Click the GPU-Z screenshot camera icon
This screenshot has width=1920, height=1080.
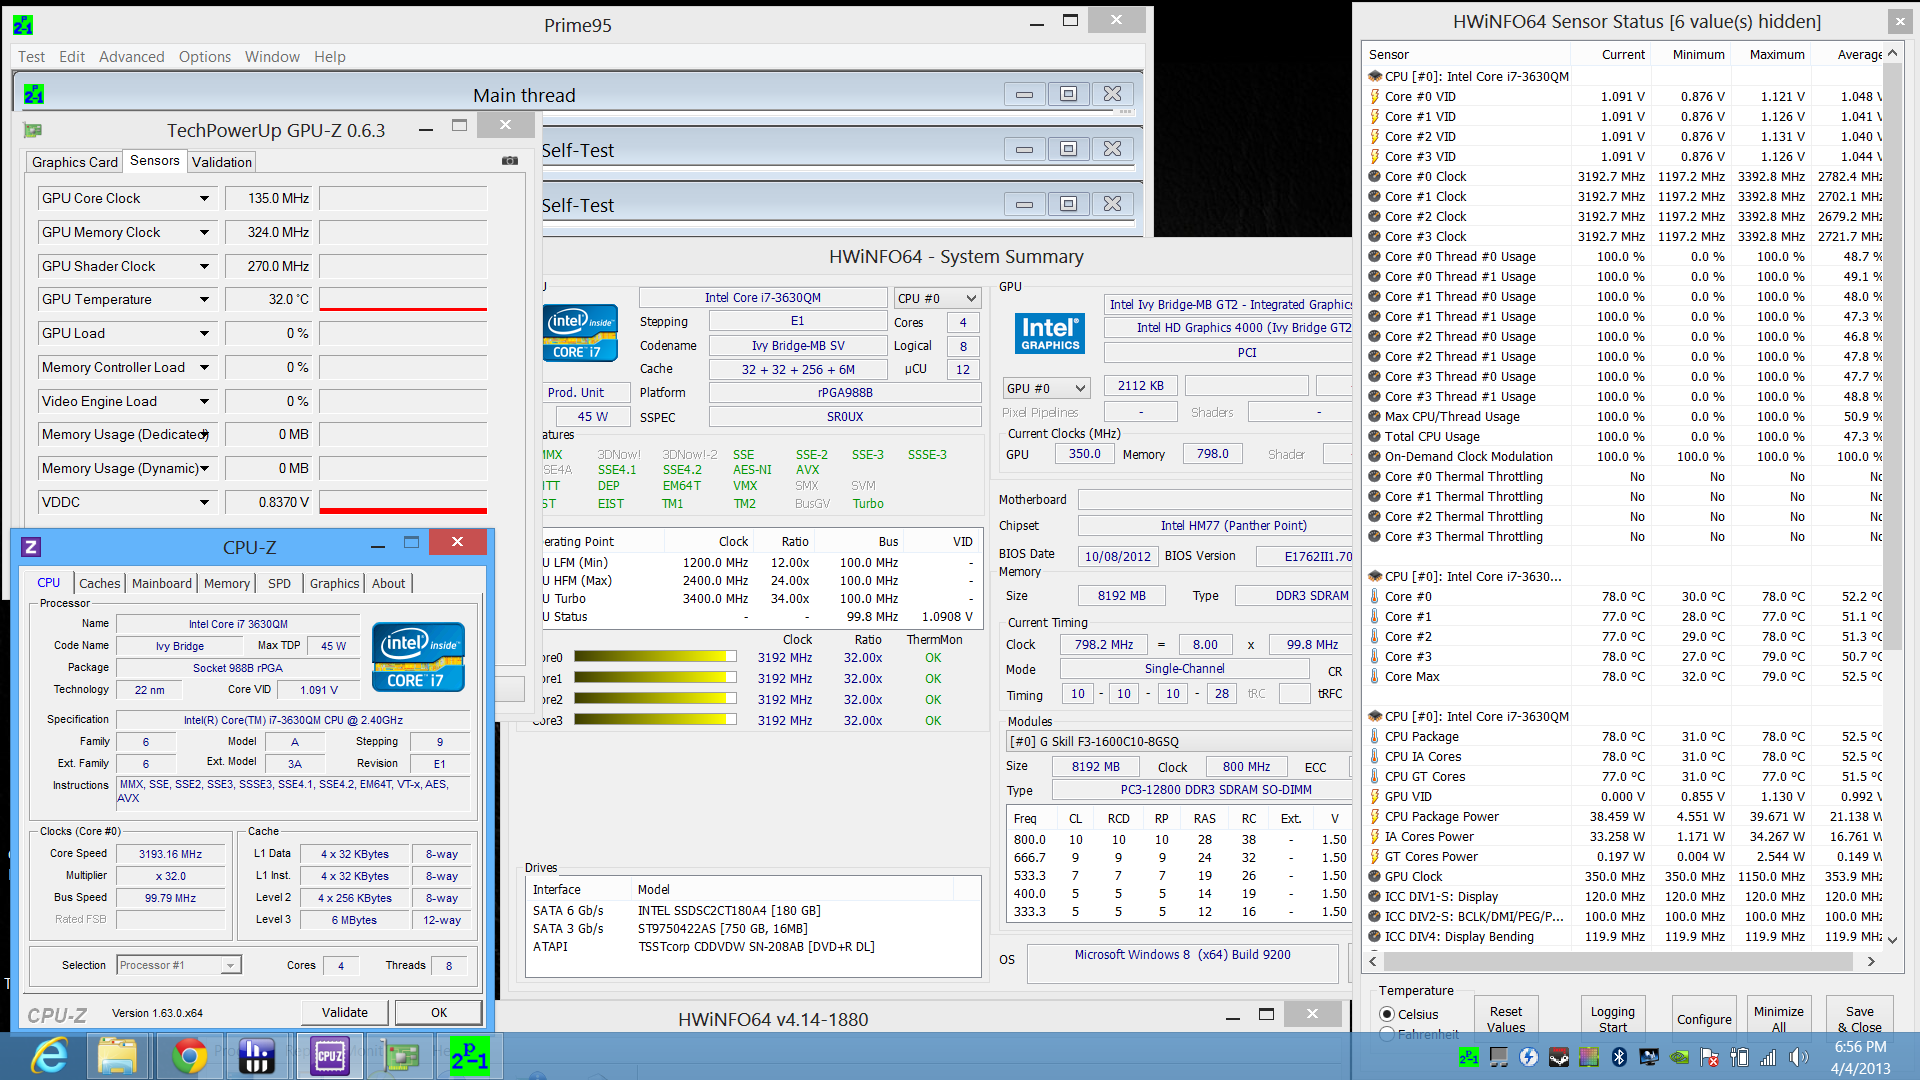pos(510,161)
